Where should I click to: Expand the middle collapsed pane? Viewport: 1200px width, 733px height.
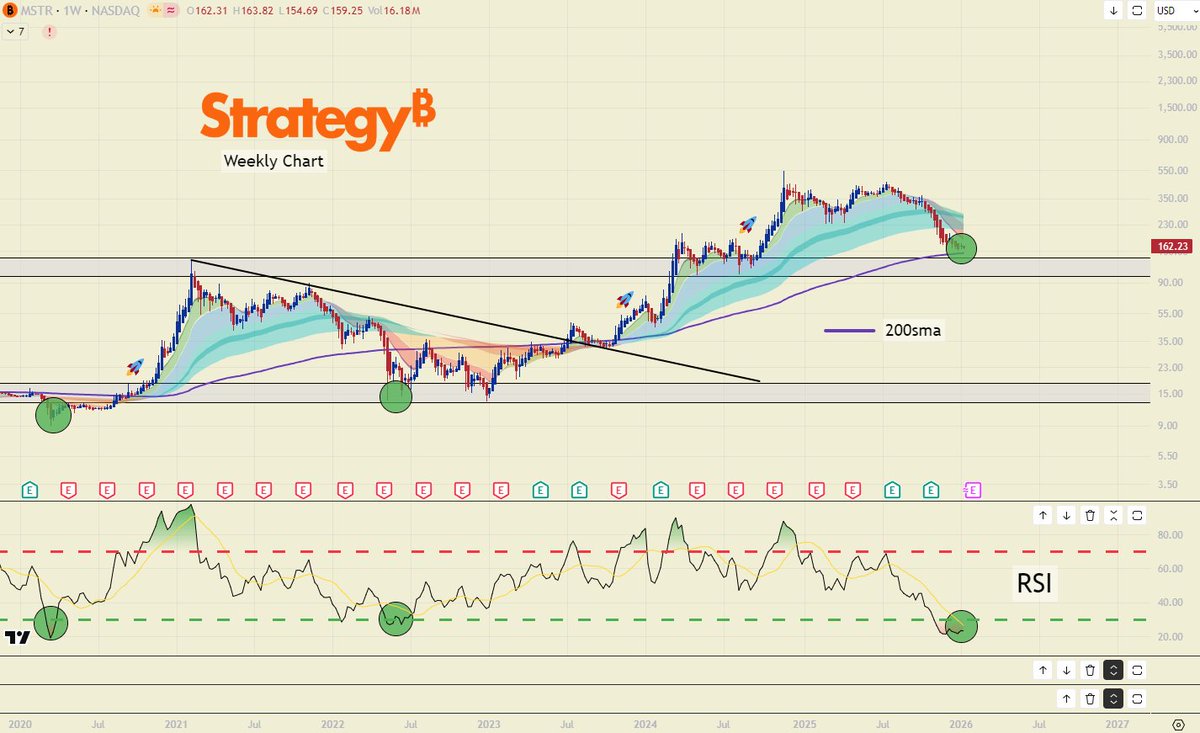click(x=1114, y=670)
